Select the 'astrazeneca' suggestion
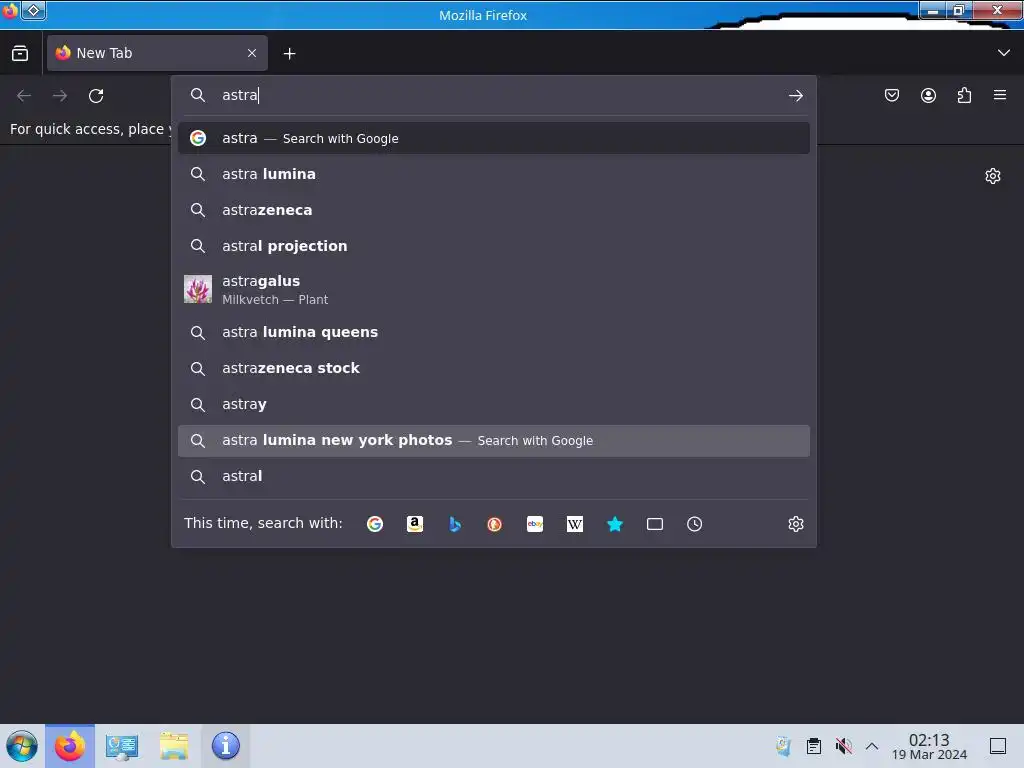1024x768 pixels. (494, 210)
